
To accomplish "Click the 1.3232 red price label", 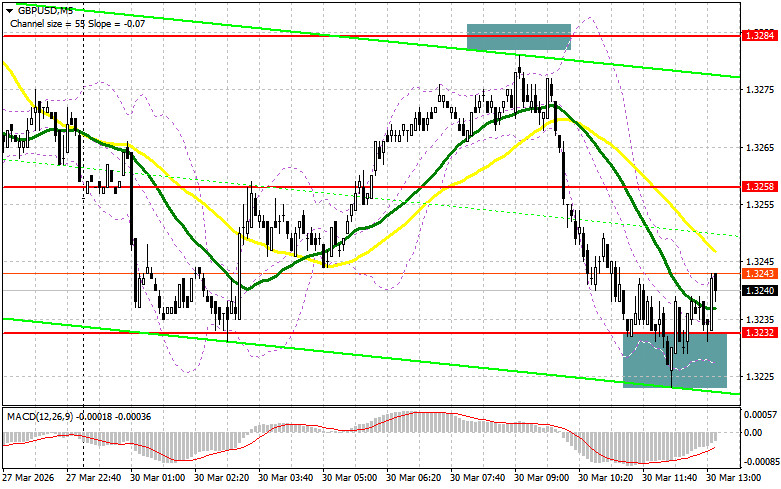I will point(760,332).
